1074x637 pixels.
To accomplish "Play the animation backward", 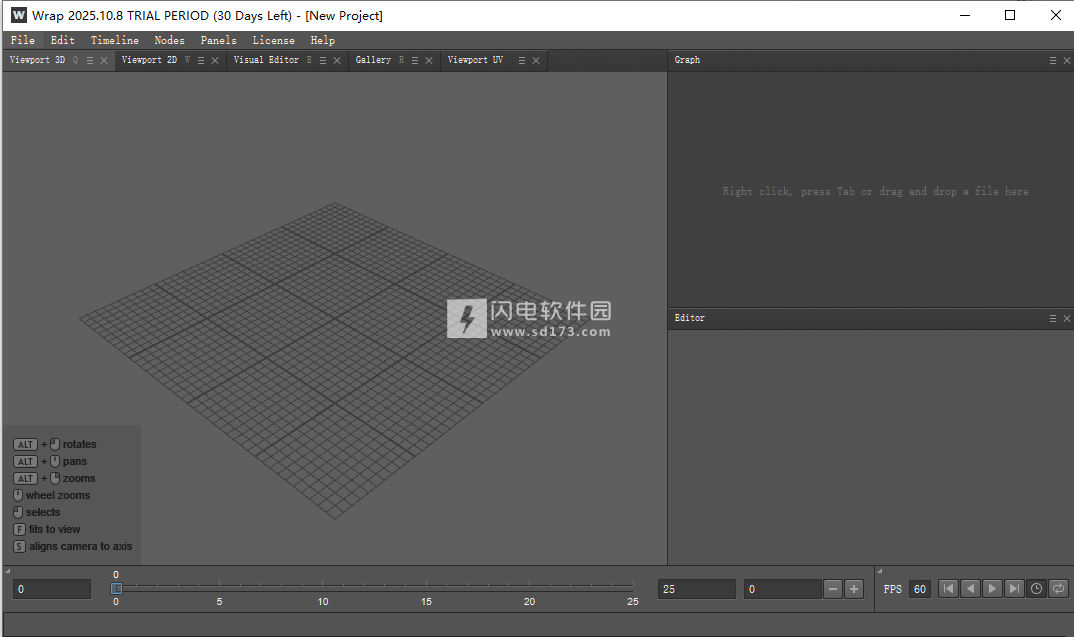I will tap(970, 589).
